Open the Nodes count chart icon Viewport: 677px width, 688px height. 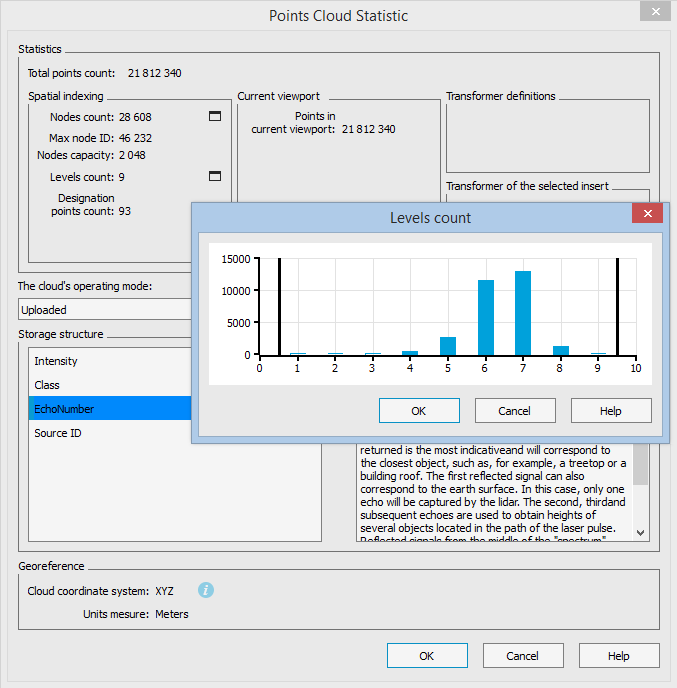[214, 117]
